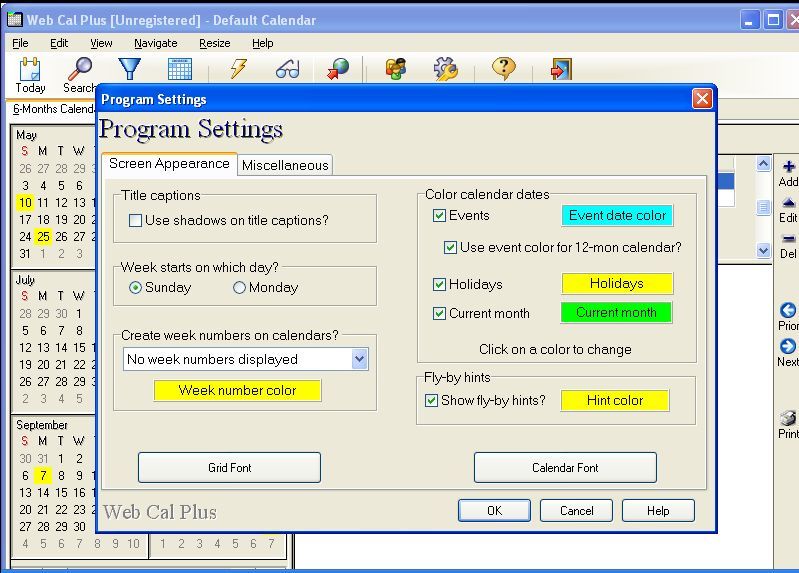Click the Grid Font button
Screen dimensions: 799x573
tap(229, 467)
